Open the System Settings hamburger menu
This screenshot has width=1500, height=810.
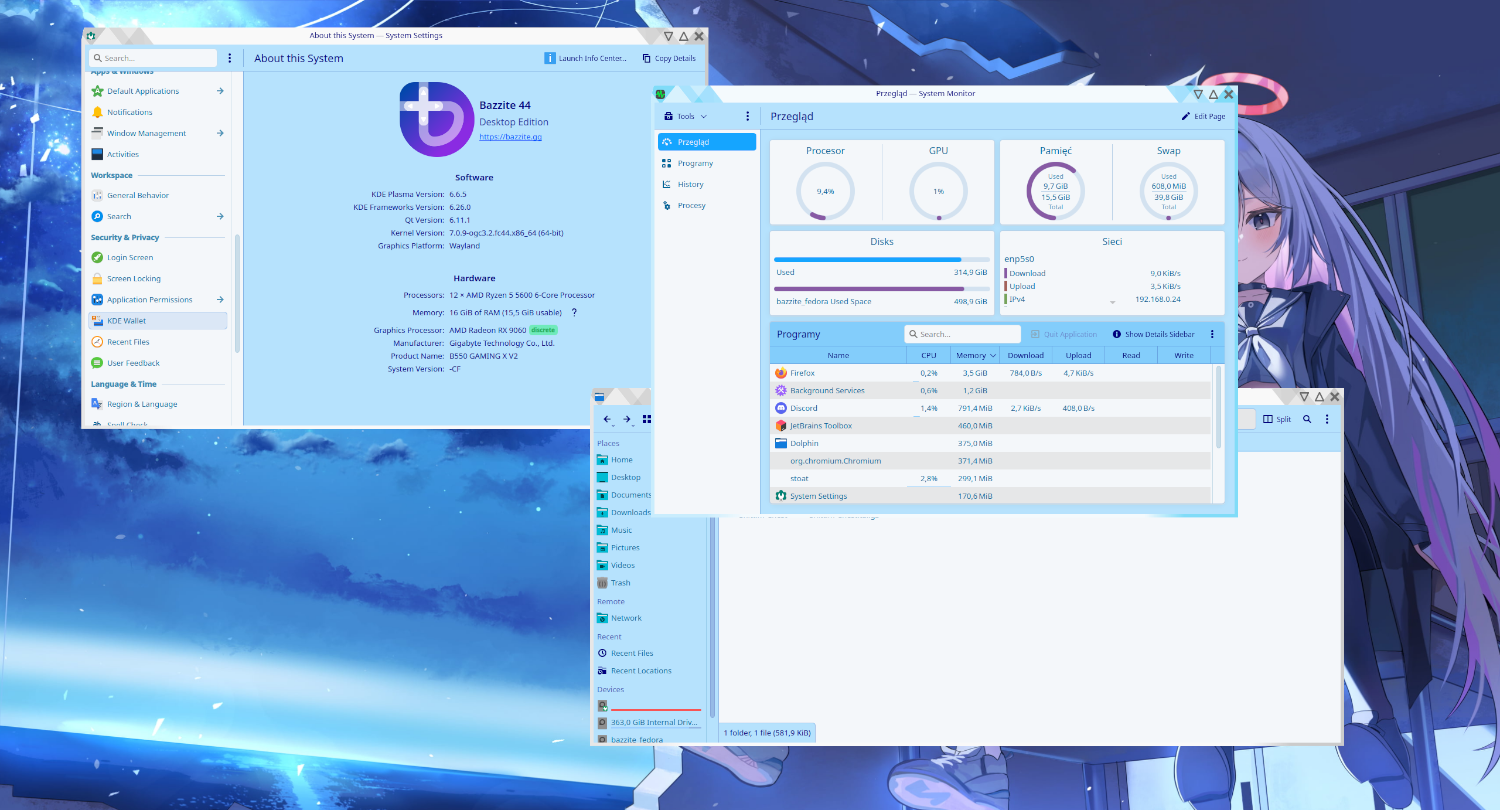point(230,58)
